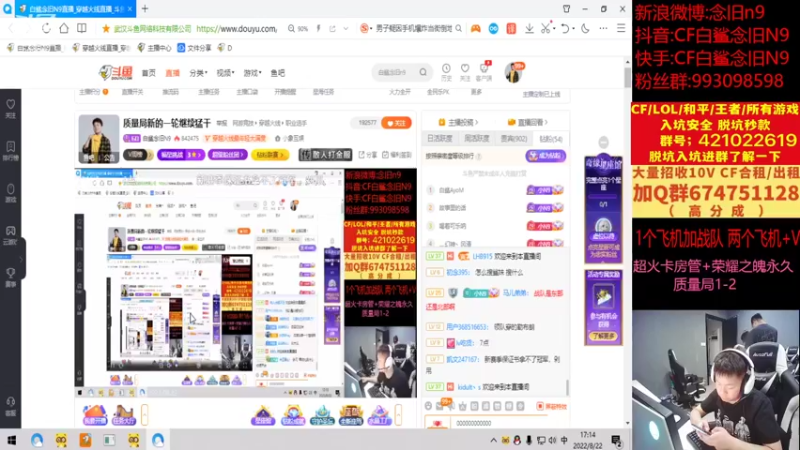Screen dimensions: 800x450
Task: Open the history clock icon
Action: coord(446,72)
